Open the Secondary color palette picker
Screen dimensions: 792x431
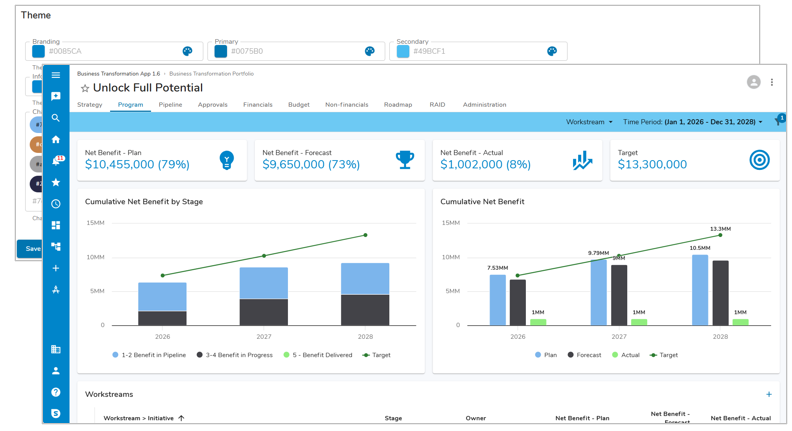pos(552,51)
